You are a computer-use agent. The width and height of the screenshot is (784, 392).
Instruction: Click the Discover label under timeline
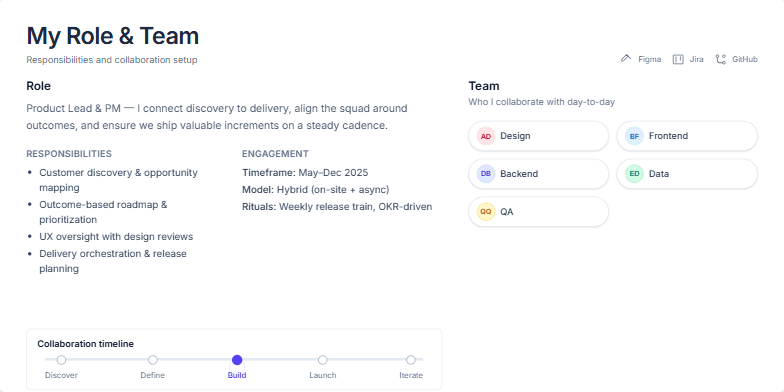[62, 376]
